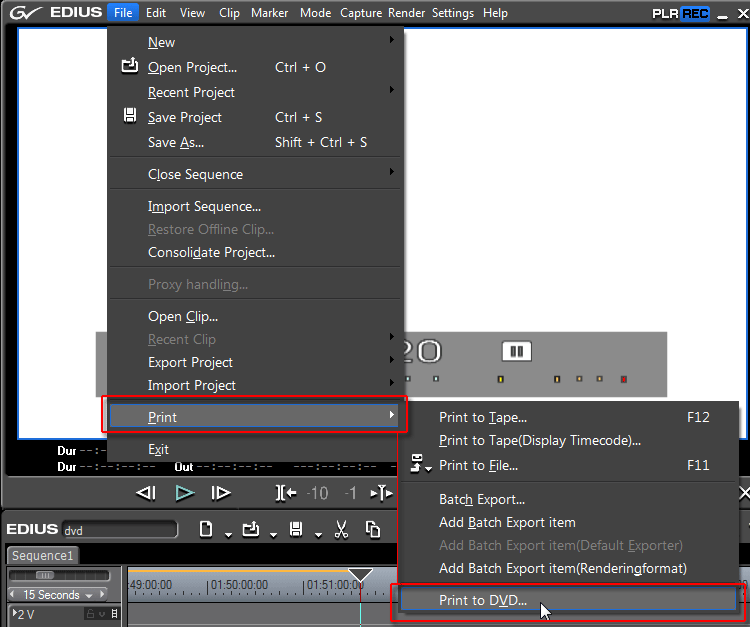Open the Clip menu
The image size is (750, 627).
[x=229, y=13]
